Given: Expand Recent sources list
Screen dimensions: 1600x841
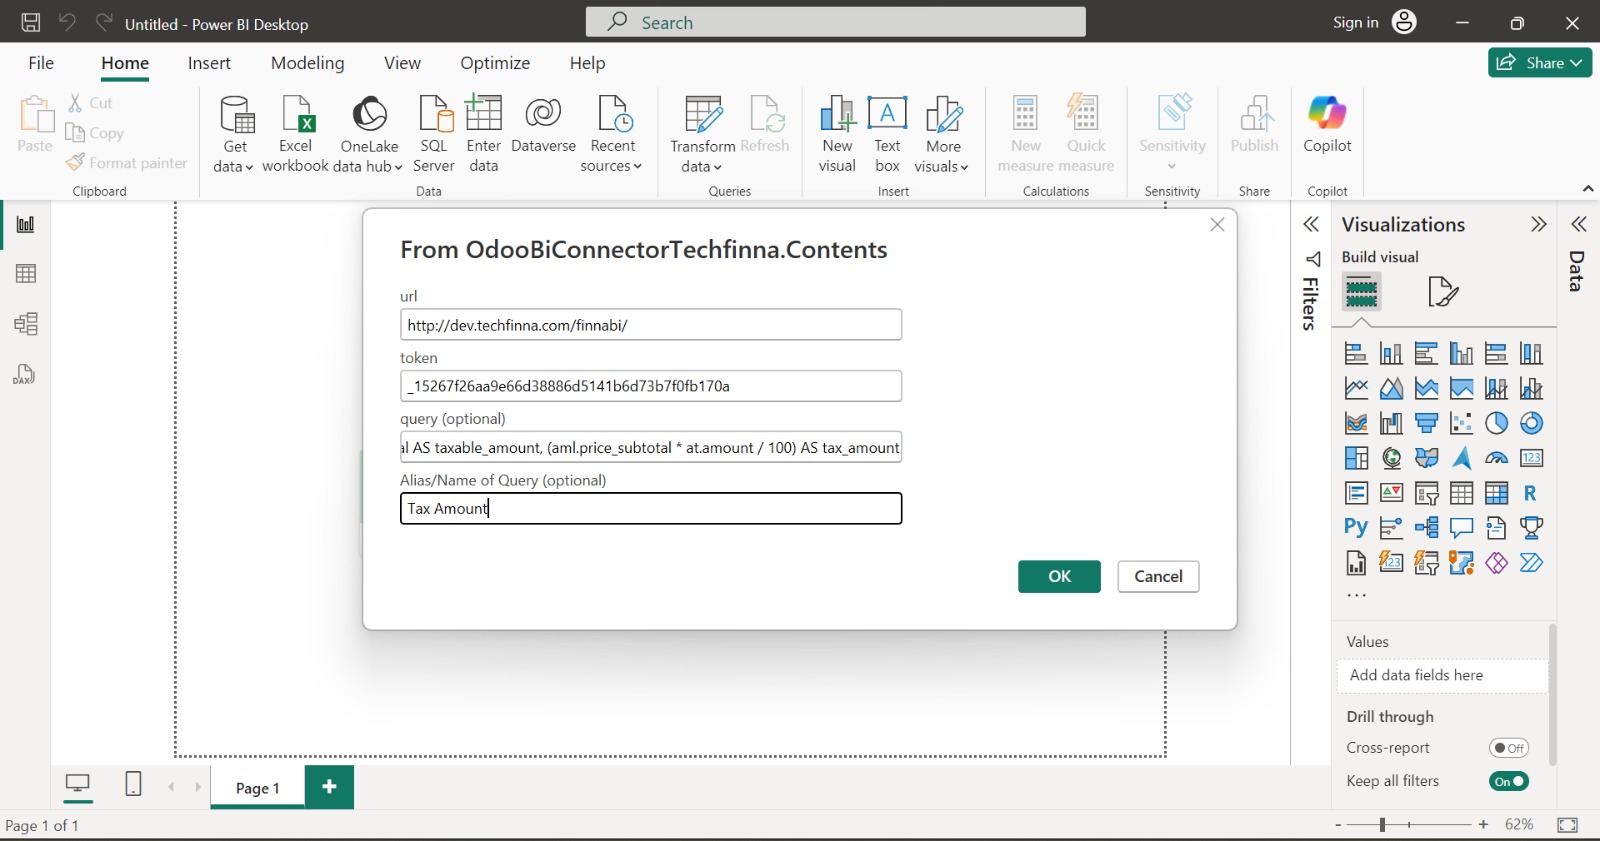Looking at the screenshot, I should click(612, 135).
